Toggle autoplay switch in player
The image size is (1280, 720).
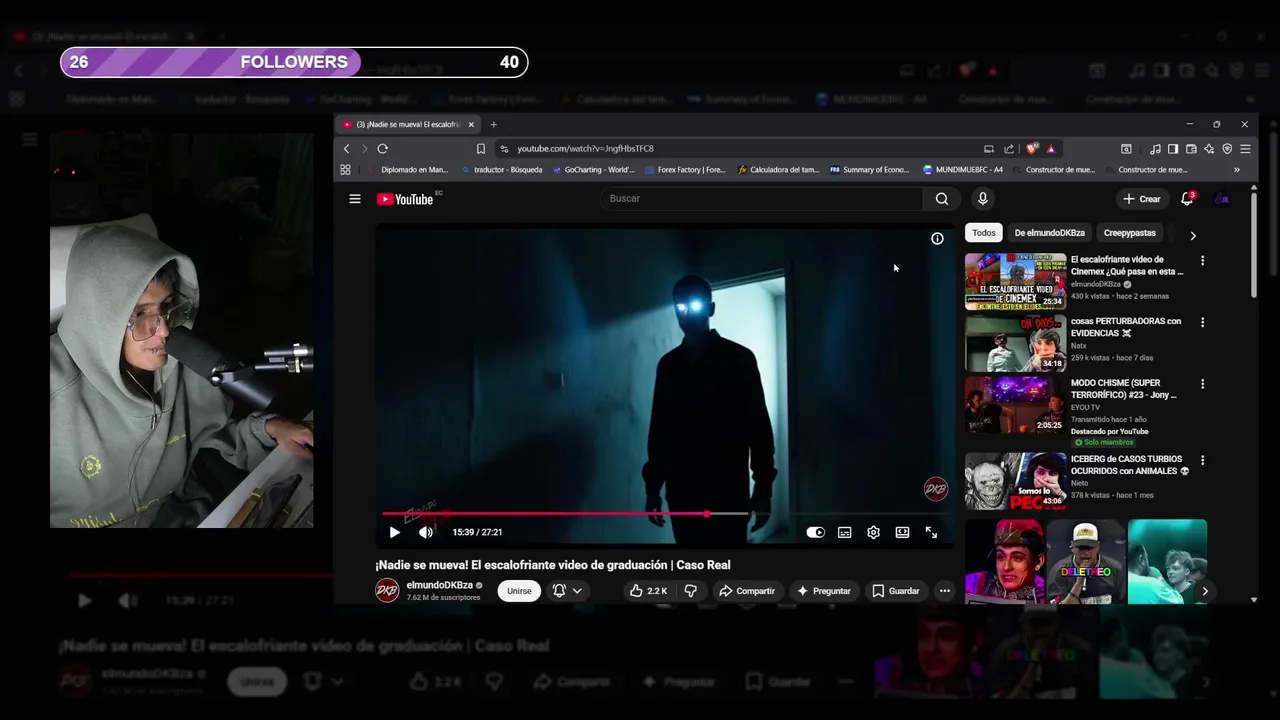tap(815, 532)
